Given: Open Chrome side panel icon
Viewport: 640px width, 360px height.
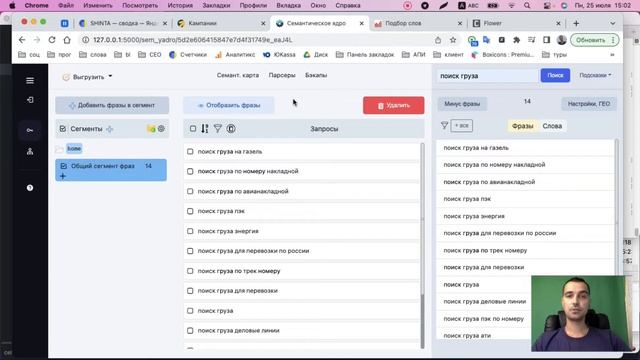Looking at the screenshot, I should 546,40.
